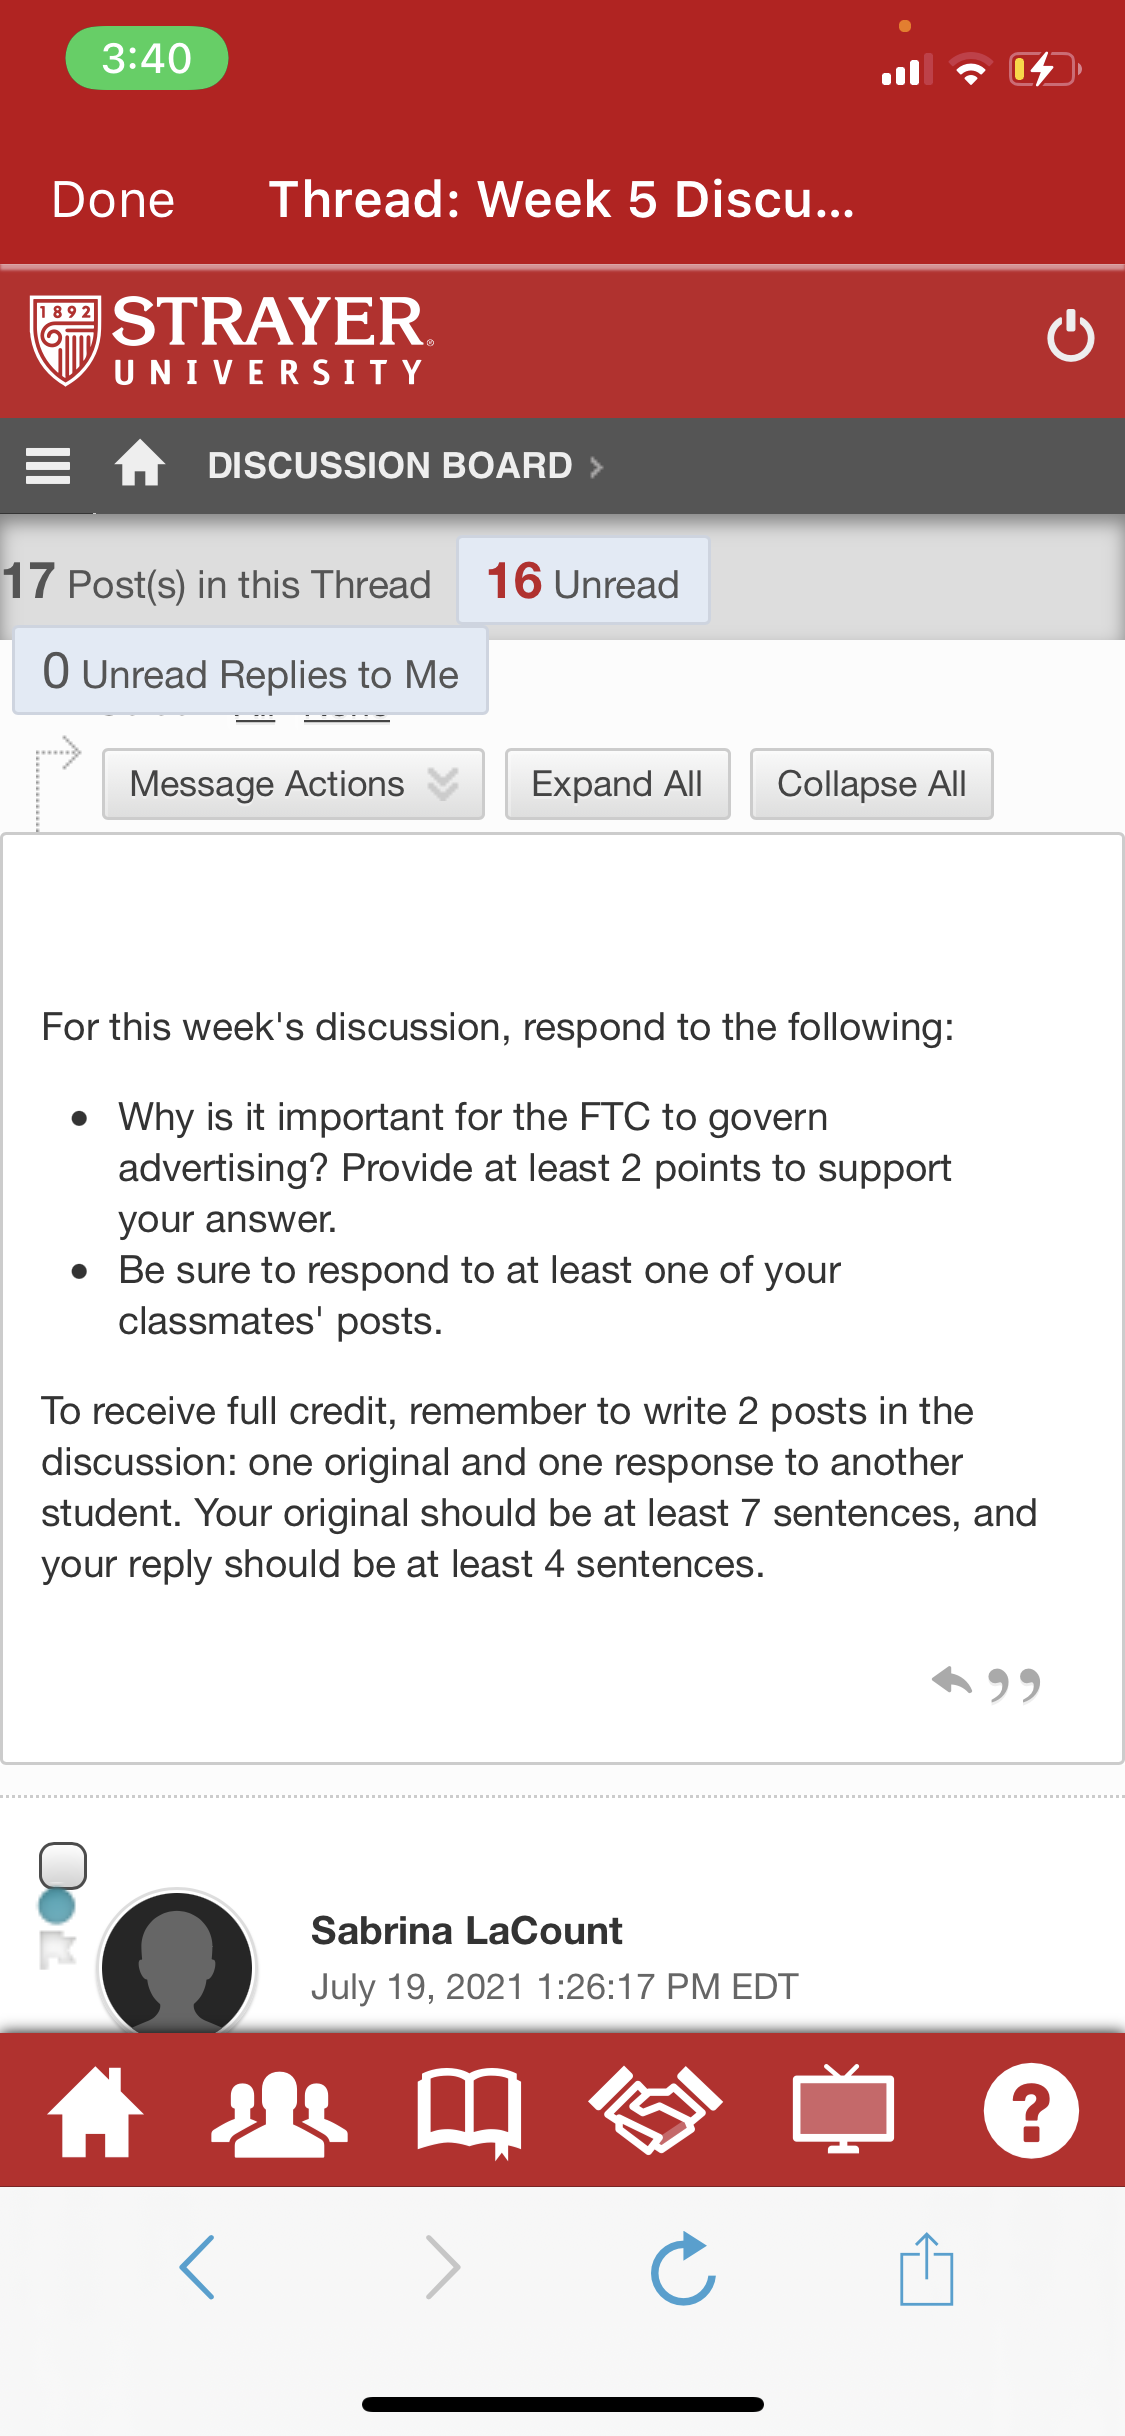Select 0 Unread Replies to Me tab

pyautogui.click(x=250, y=671)
